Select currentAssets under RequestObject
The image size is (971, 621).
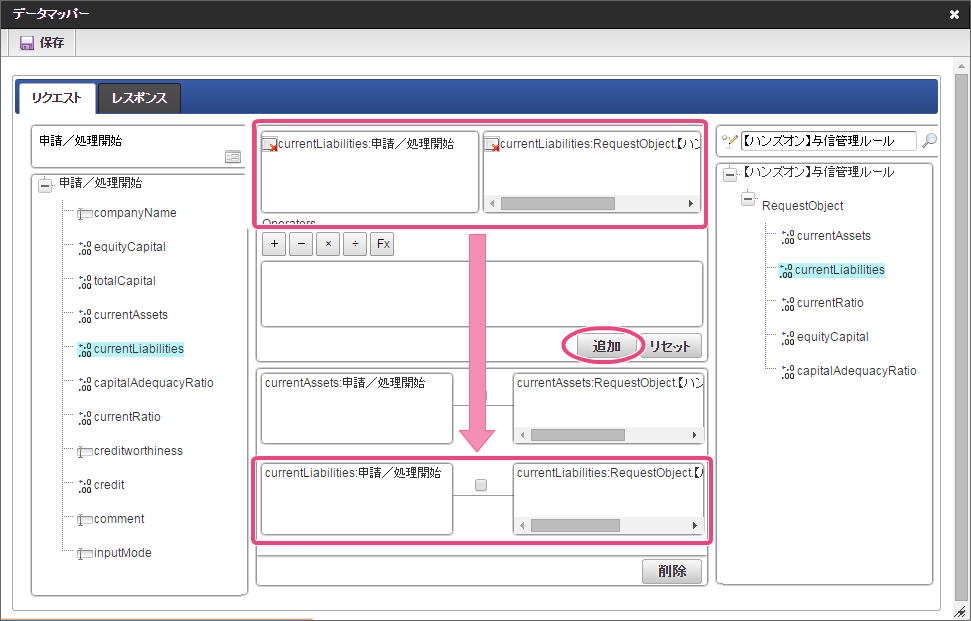tap(834, 236)
